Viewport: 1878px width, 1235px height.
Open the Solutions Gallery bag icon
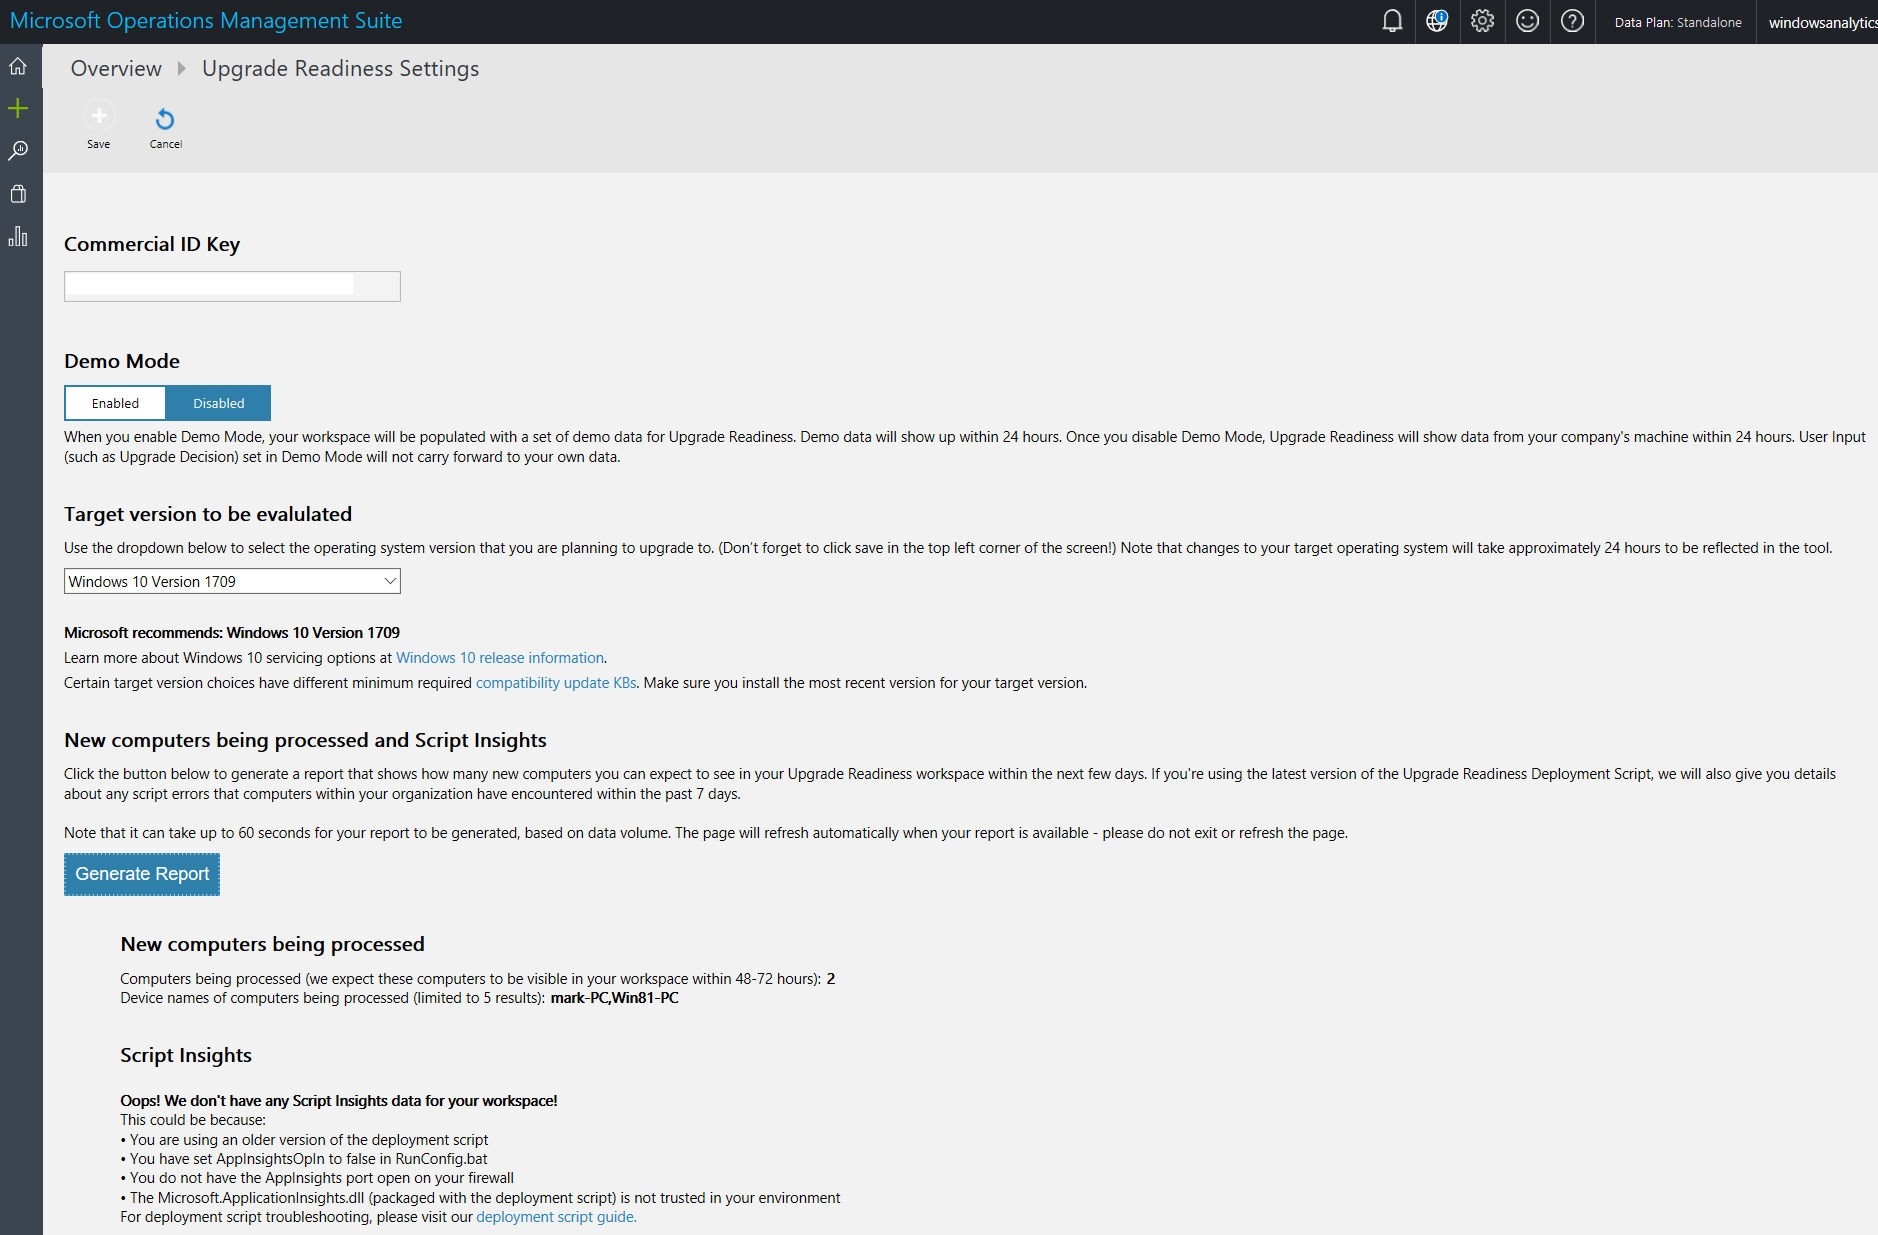pyautogui.click(x=18, y=194)
